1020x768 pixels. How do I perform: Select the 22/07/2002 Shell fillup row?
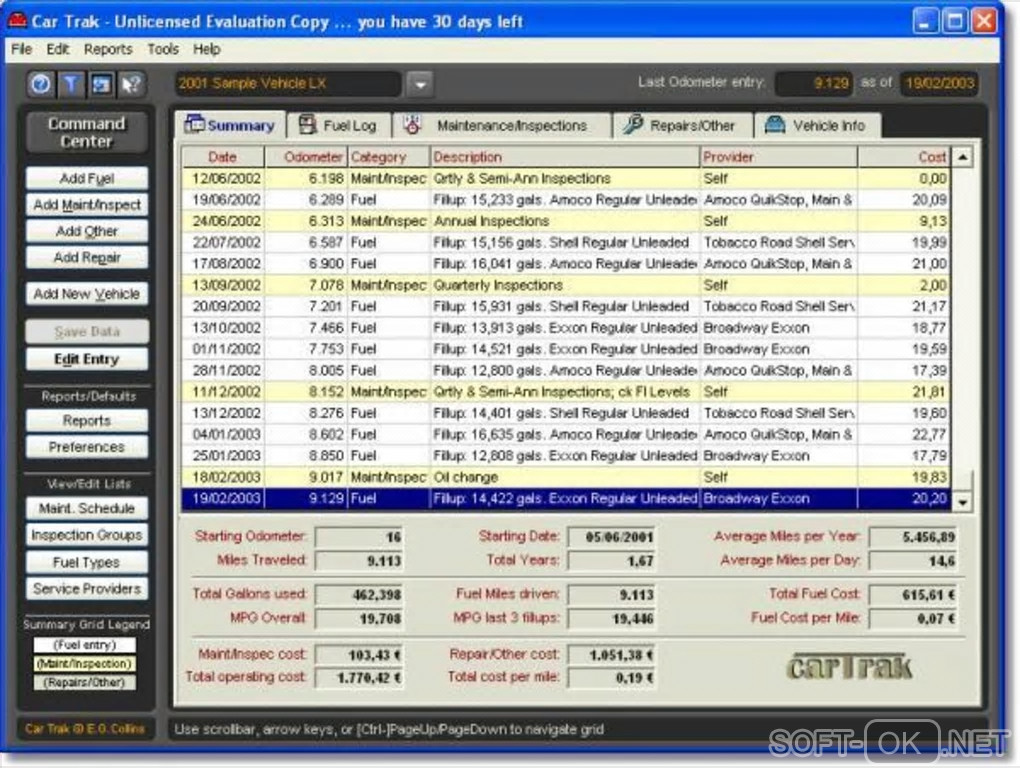[x=566, y=243]
